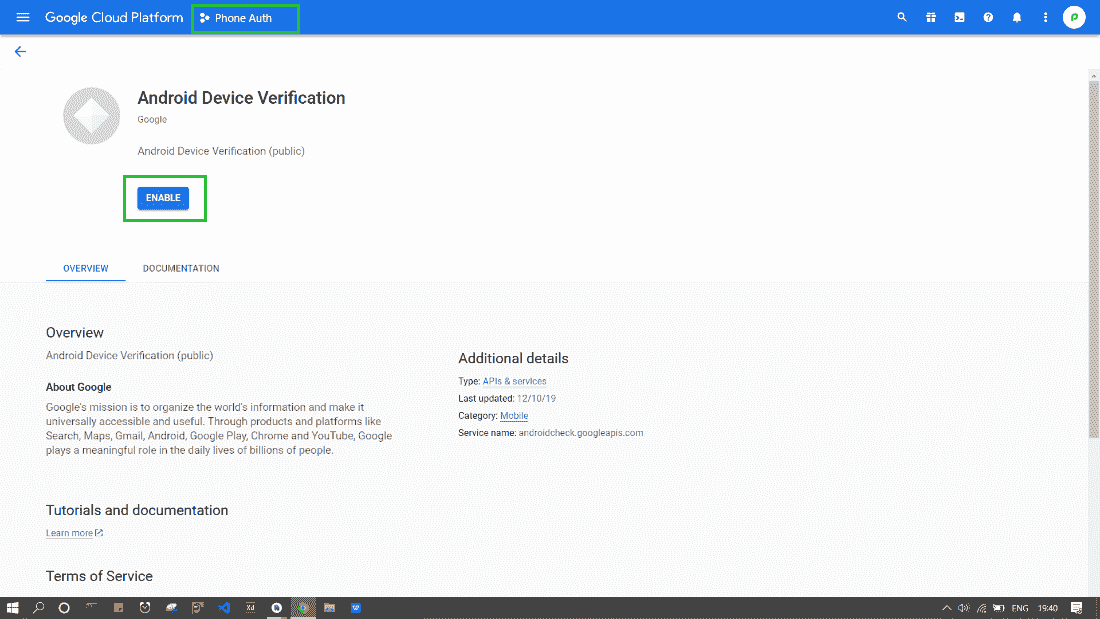
Task: Open Visual Studio Code from taskbar
Action: pos(224,608)
